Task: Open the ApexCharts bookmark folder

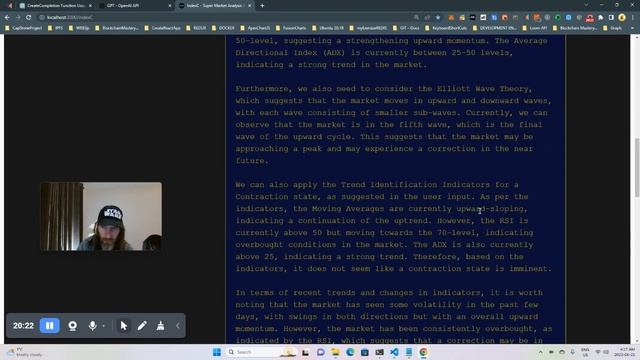Action: click(256, 28)
